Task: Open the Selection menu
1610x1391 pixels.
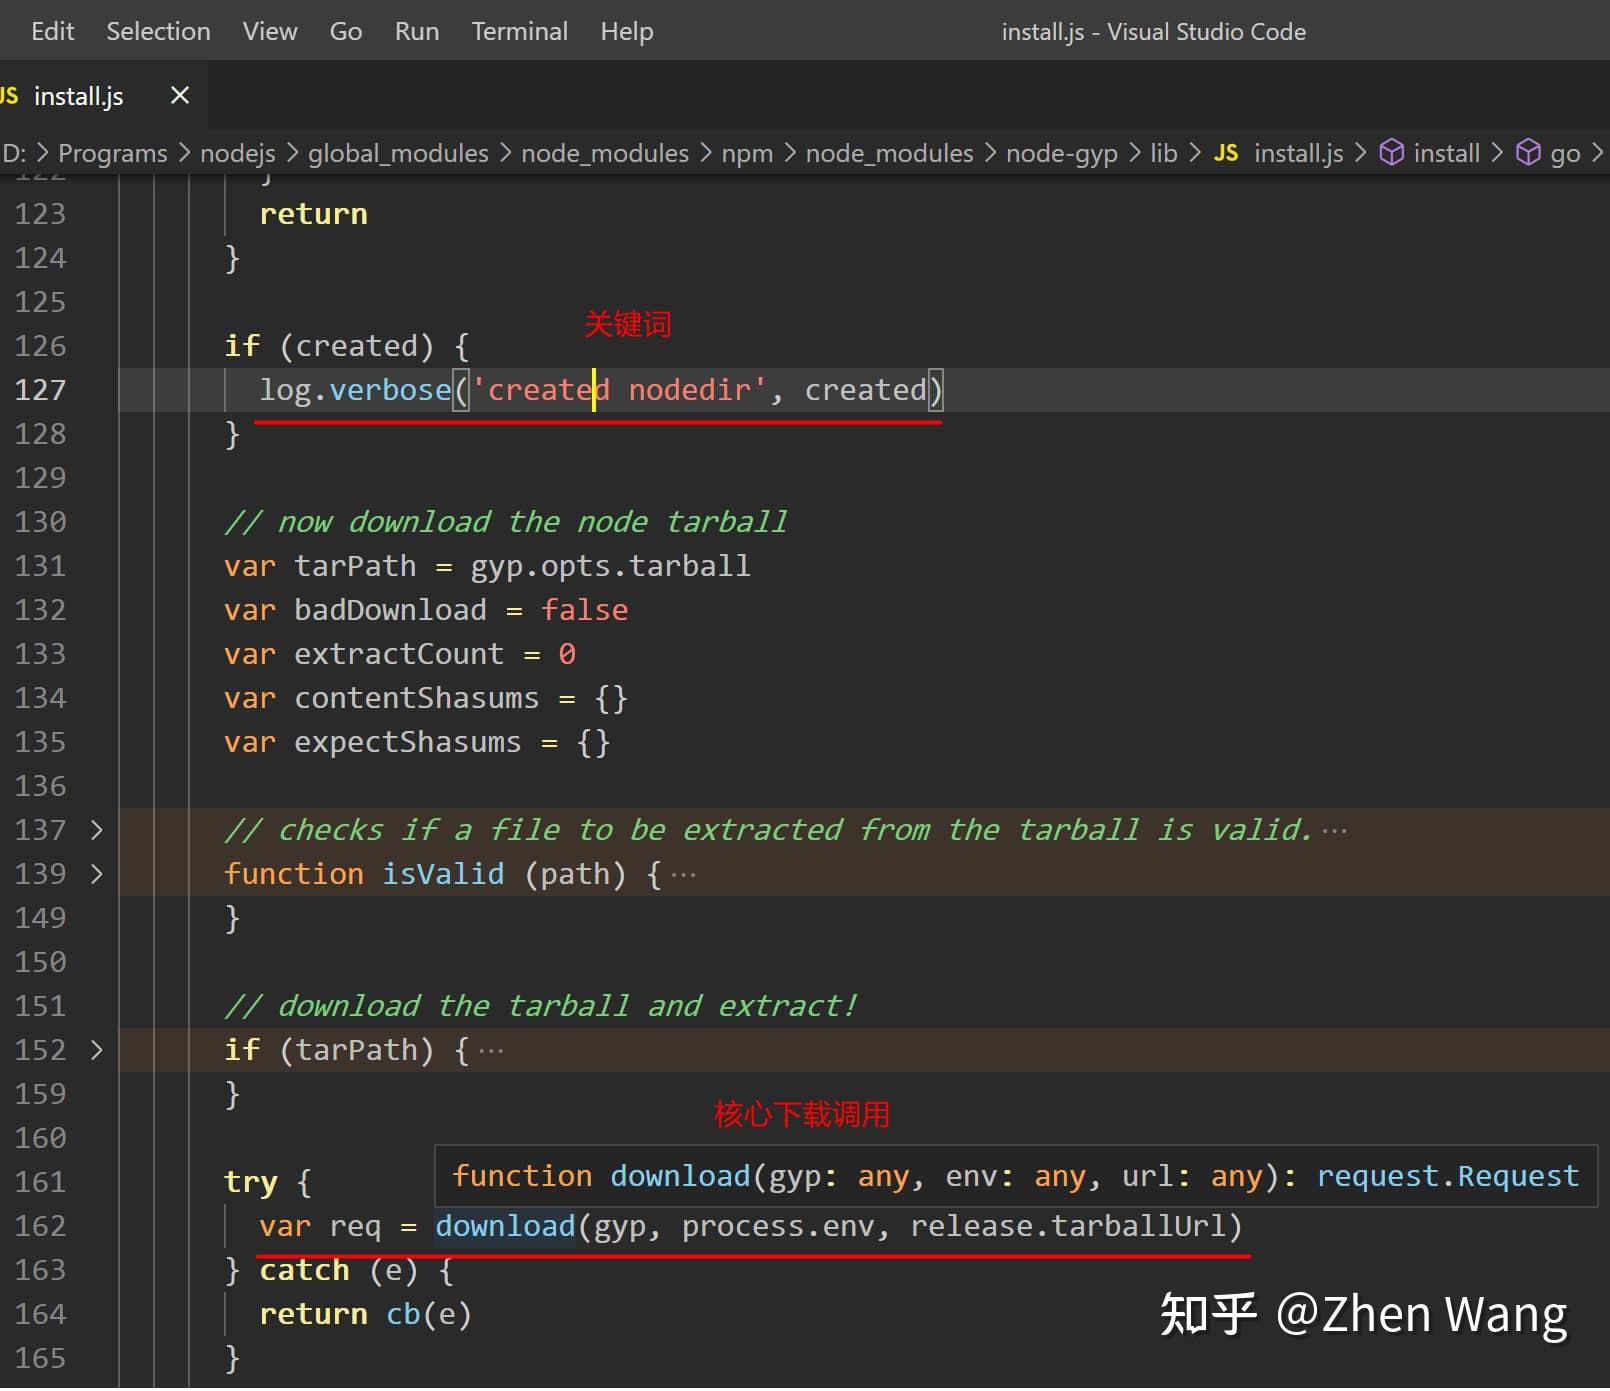Action: [158, 32]
